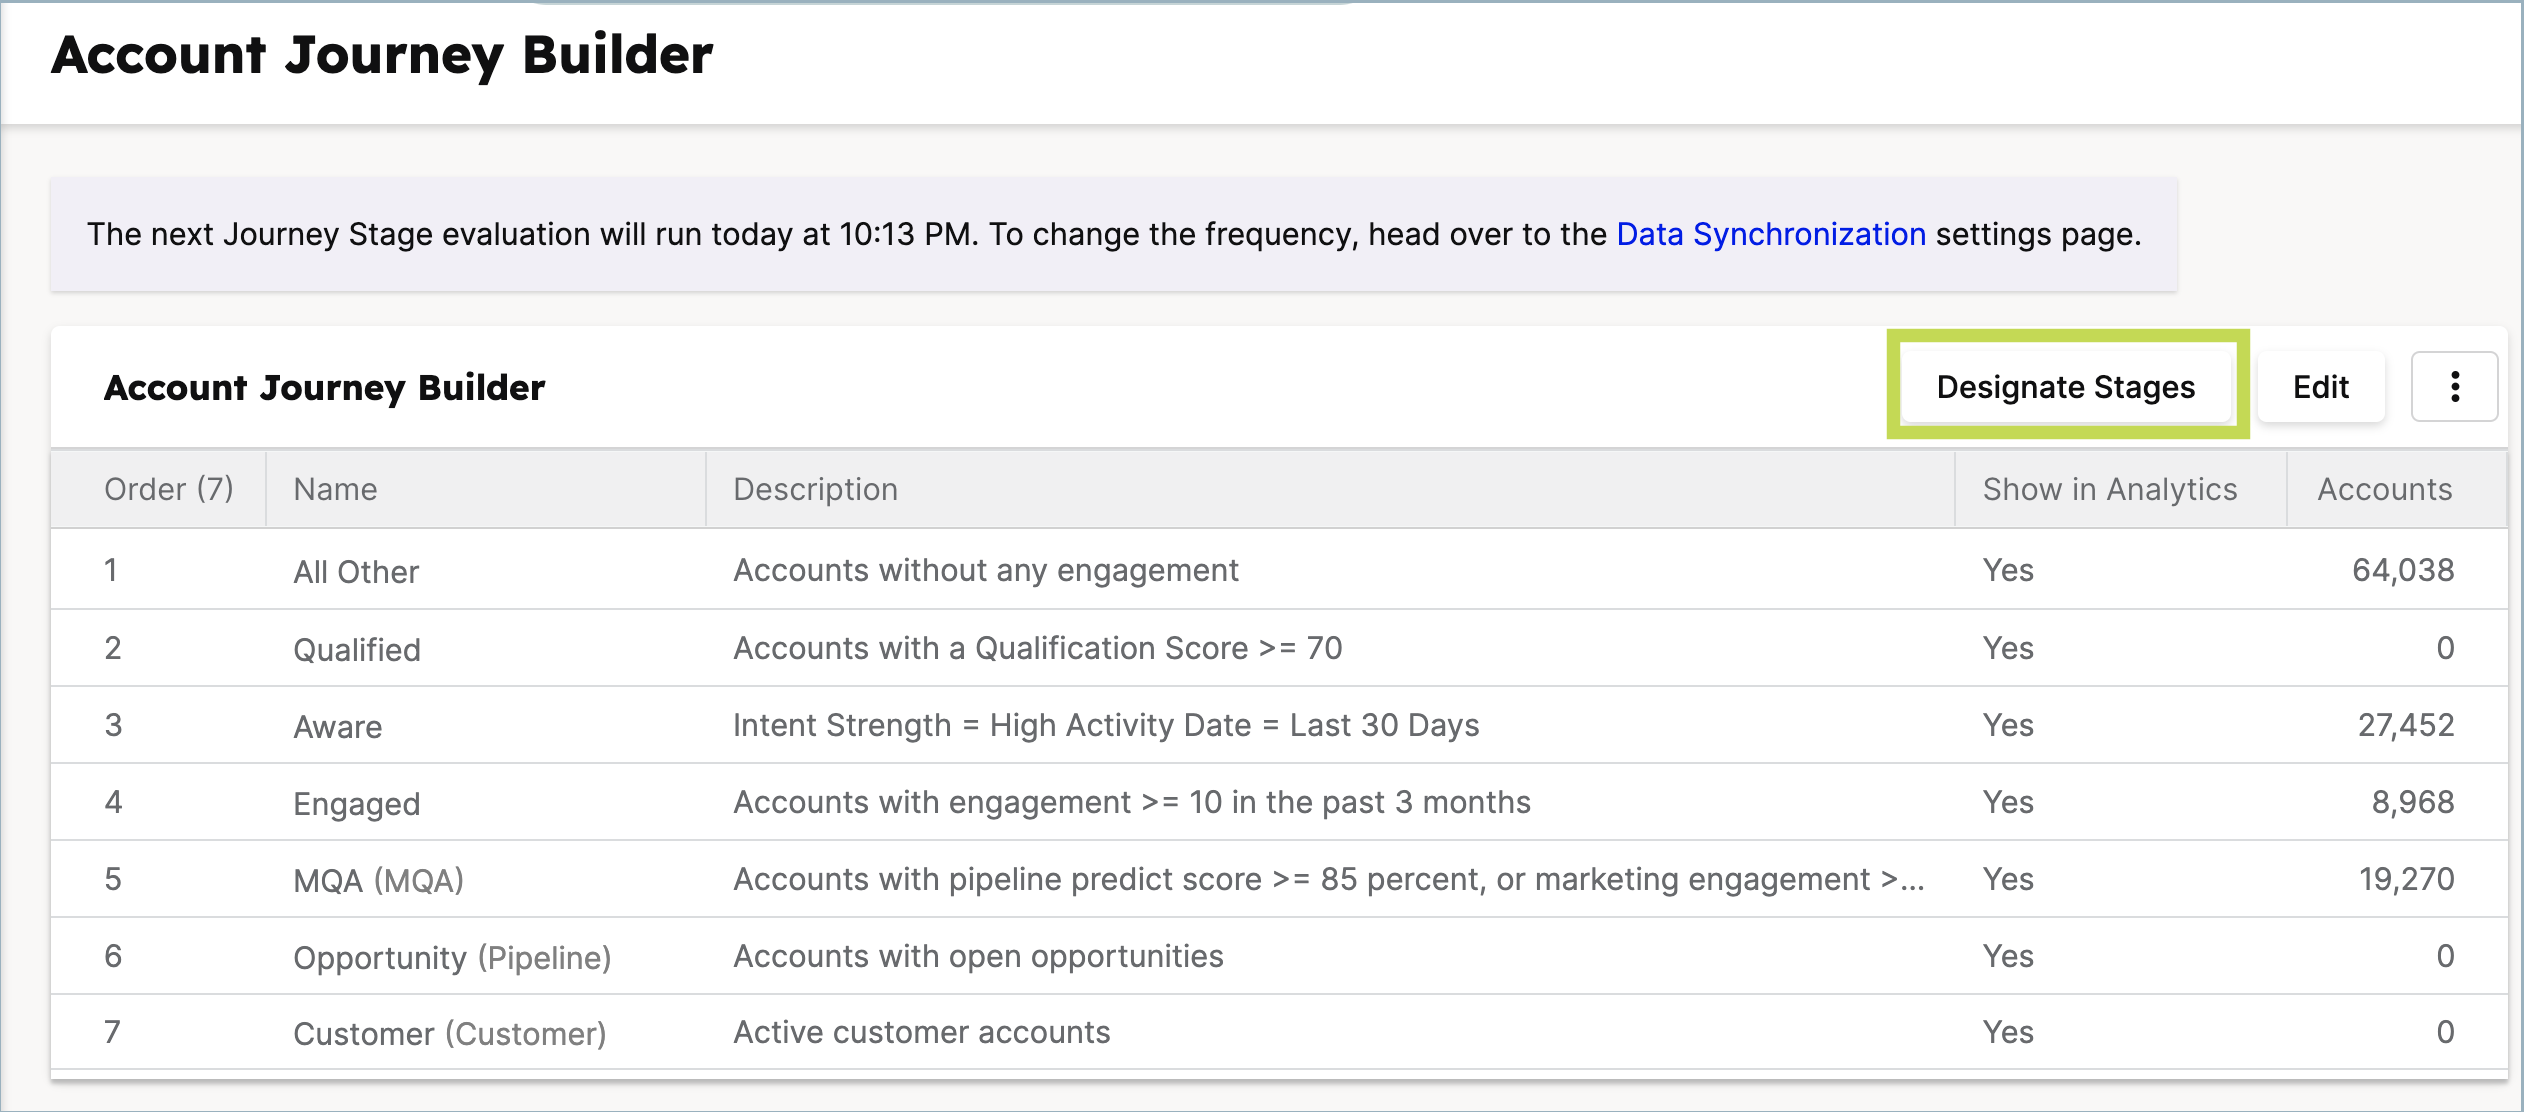Click order number 2 for Qualified
The width and height of the screenshot is (2524, 1112).
coord(113,648)
